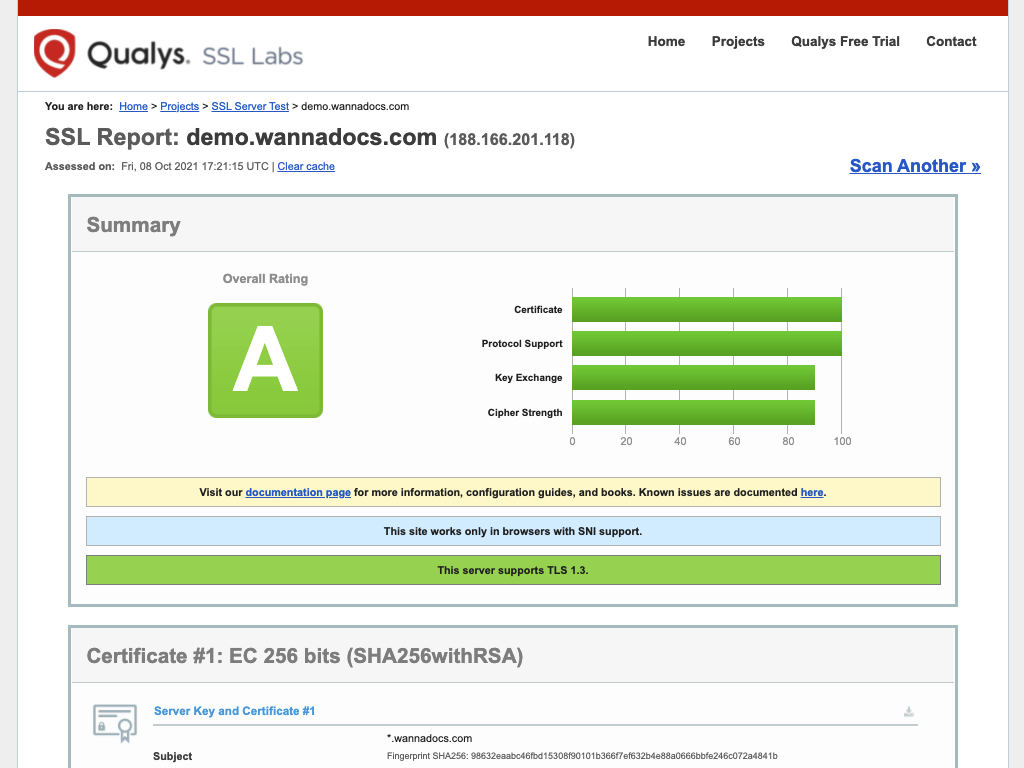Click the IP address 188.166.201.118

(509, 140)
